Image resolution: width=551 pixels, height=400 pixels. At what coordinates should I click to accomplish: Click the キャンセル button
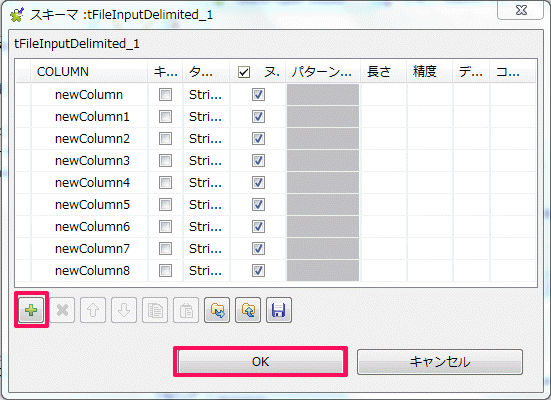pyautogui.click(x=440, y=362)
